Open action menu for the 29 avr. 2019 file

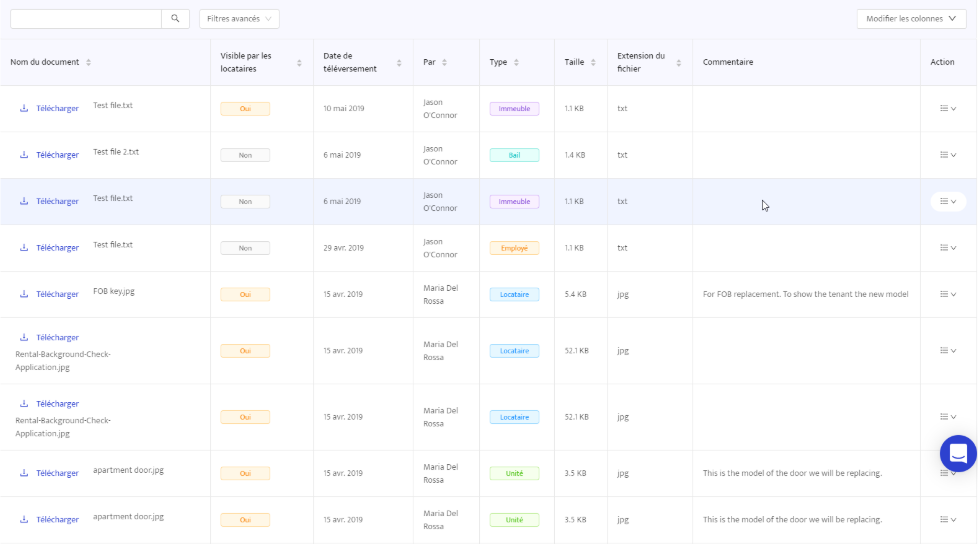948,248
